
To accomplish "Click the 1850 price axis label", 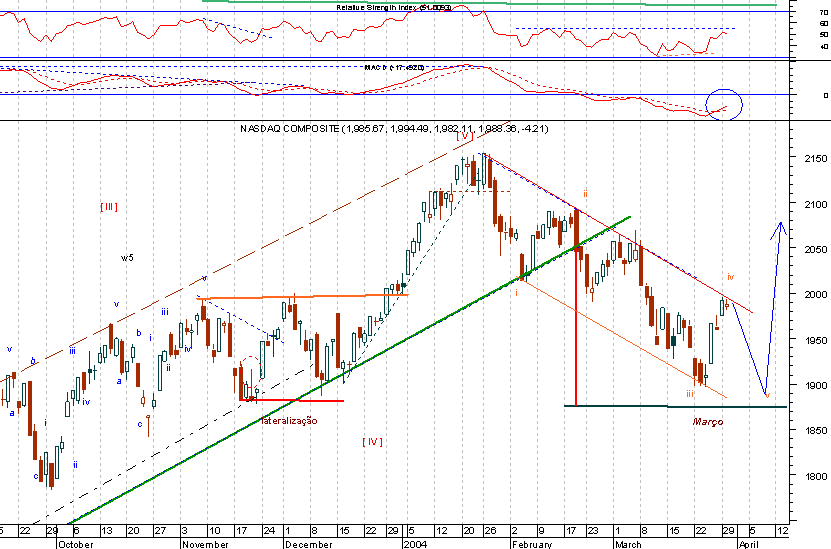I will (815, 431).
